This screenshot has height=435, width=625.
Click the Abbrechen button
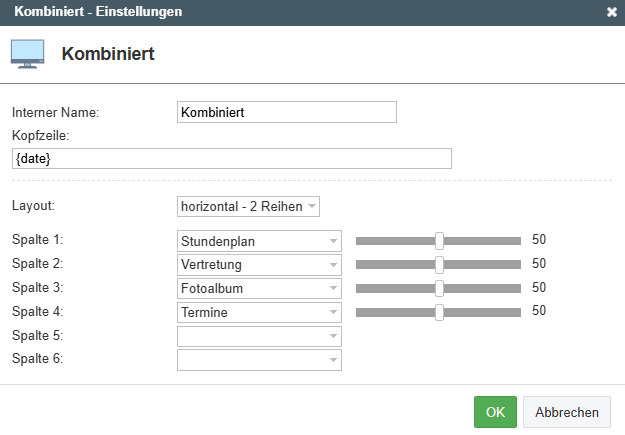coord(567,412)
